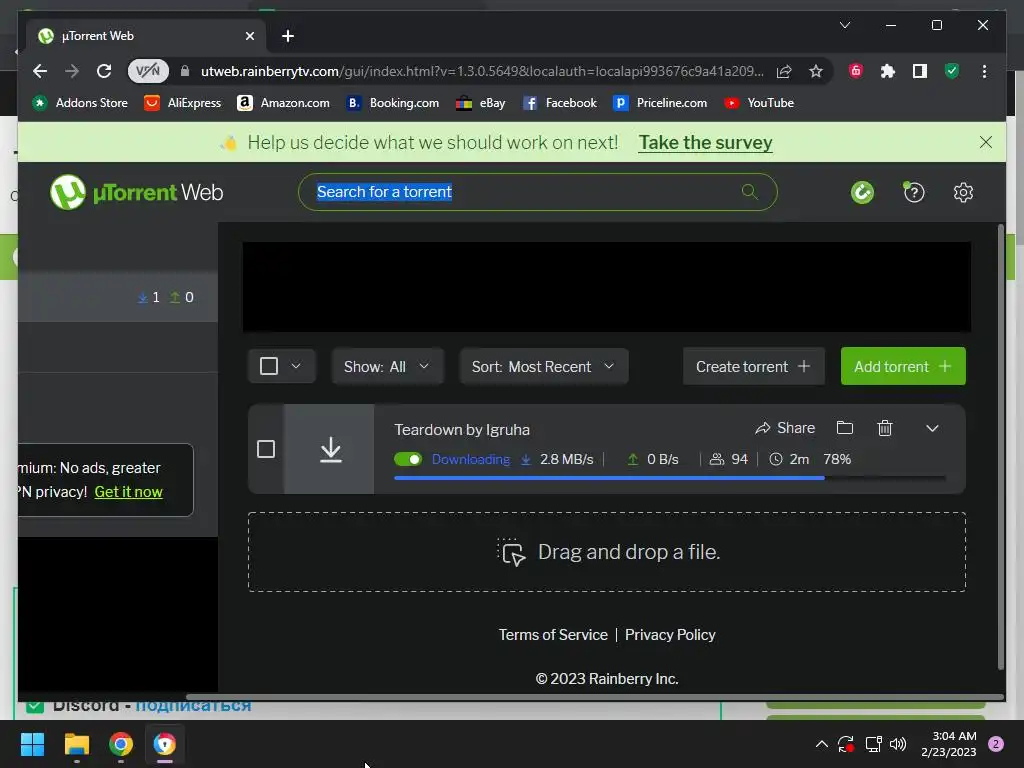
Task: Open the tab search chevron in the title bar
Action: 844,25
